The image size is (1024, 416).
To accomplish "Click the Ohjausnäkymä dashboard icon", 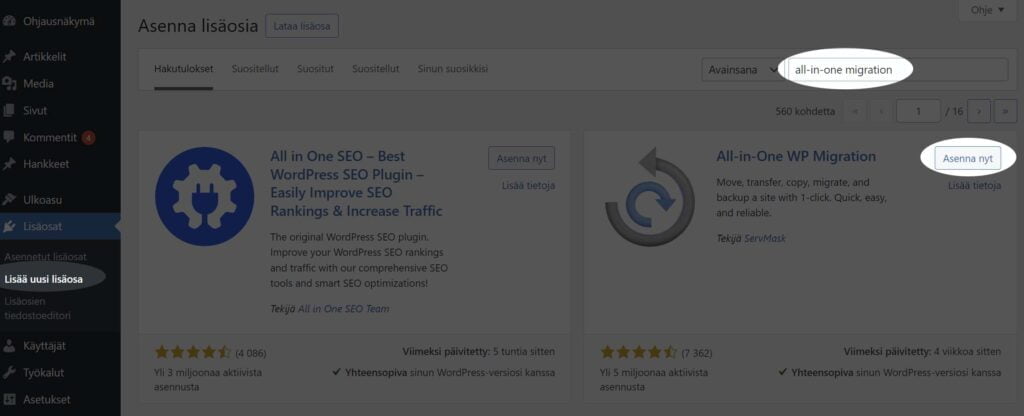I will (10, 19).
